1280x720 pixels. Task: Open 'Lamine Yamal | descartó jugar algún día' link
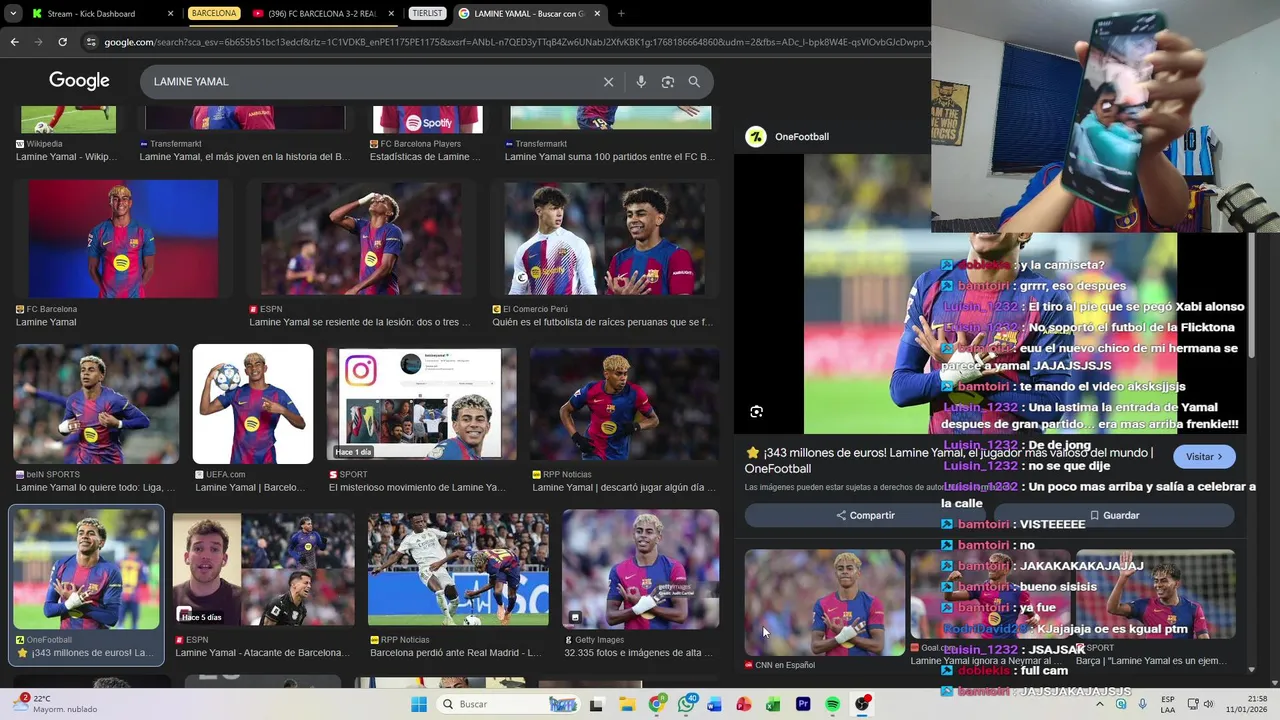click(x=624, y=488)
